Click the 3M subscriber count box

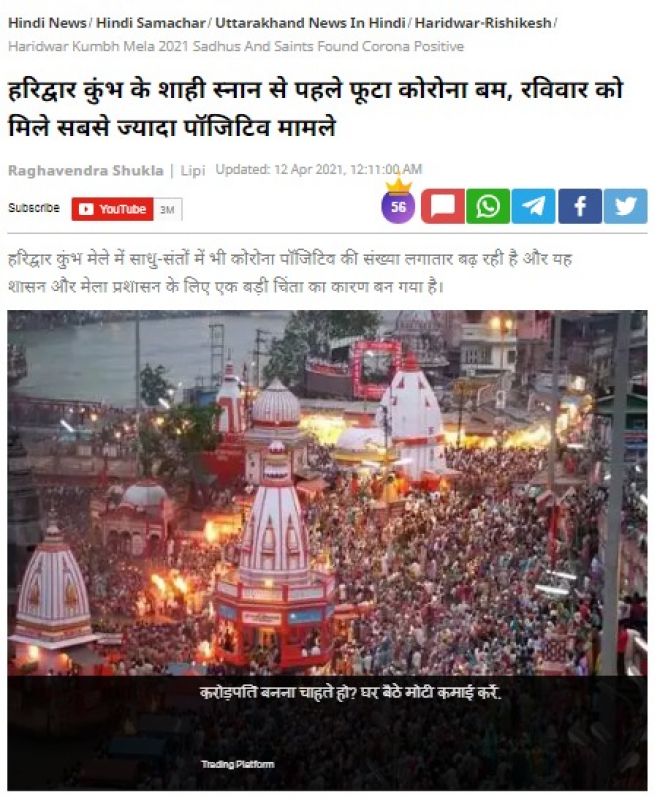(x=167, y=210)
